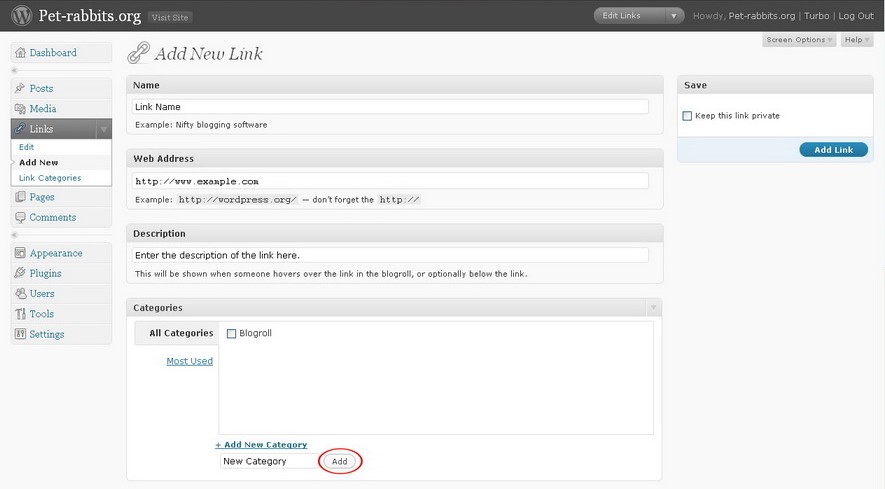Click the Posts pushpin icon
Screen dimensions: 885x489
pyautogui.click(x=20, y=88)
